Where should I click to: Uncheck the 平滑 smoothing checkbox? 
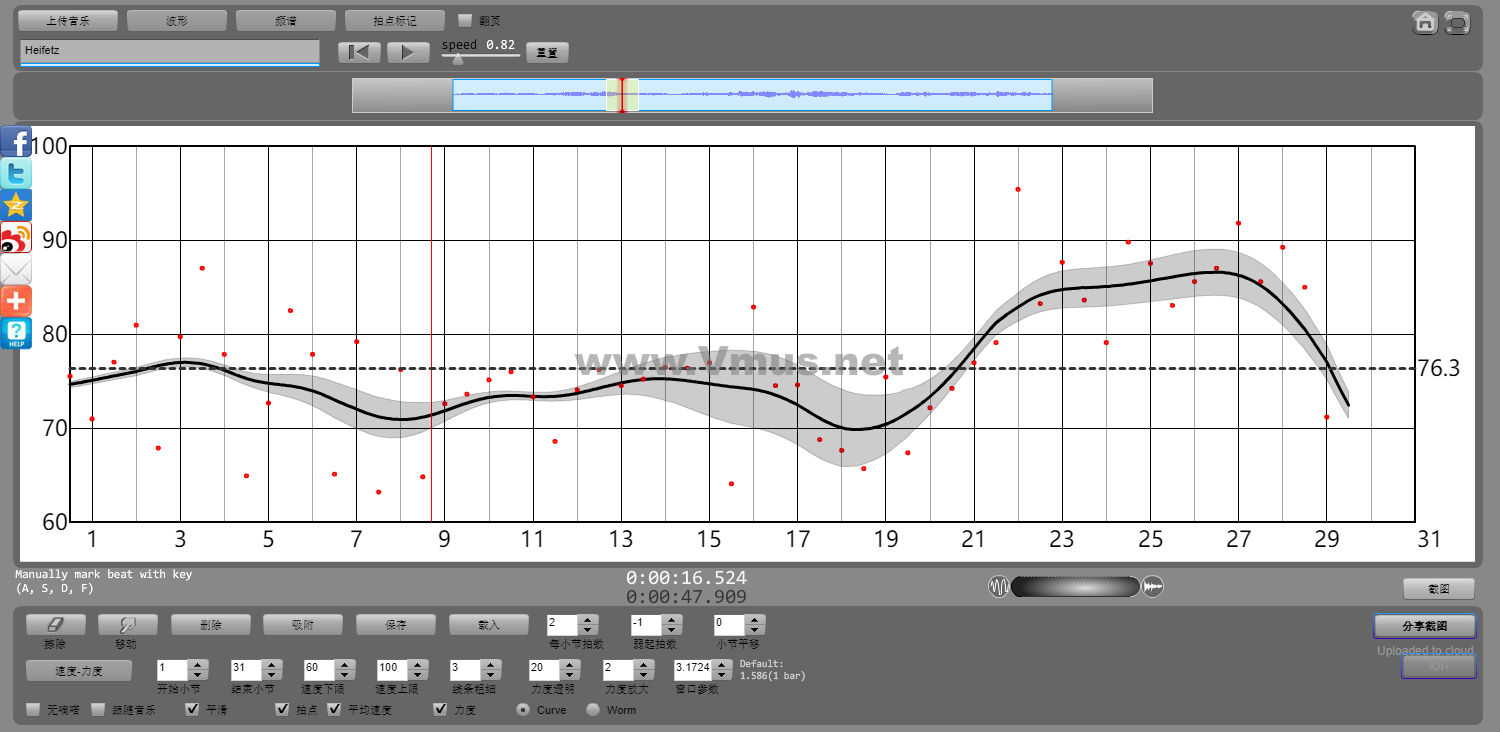point(193,710)
